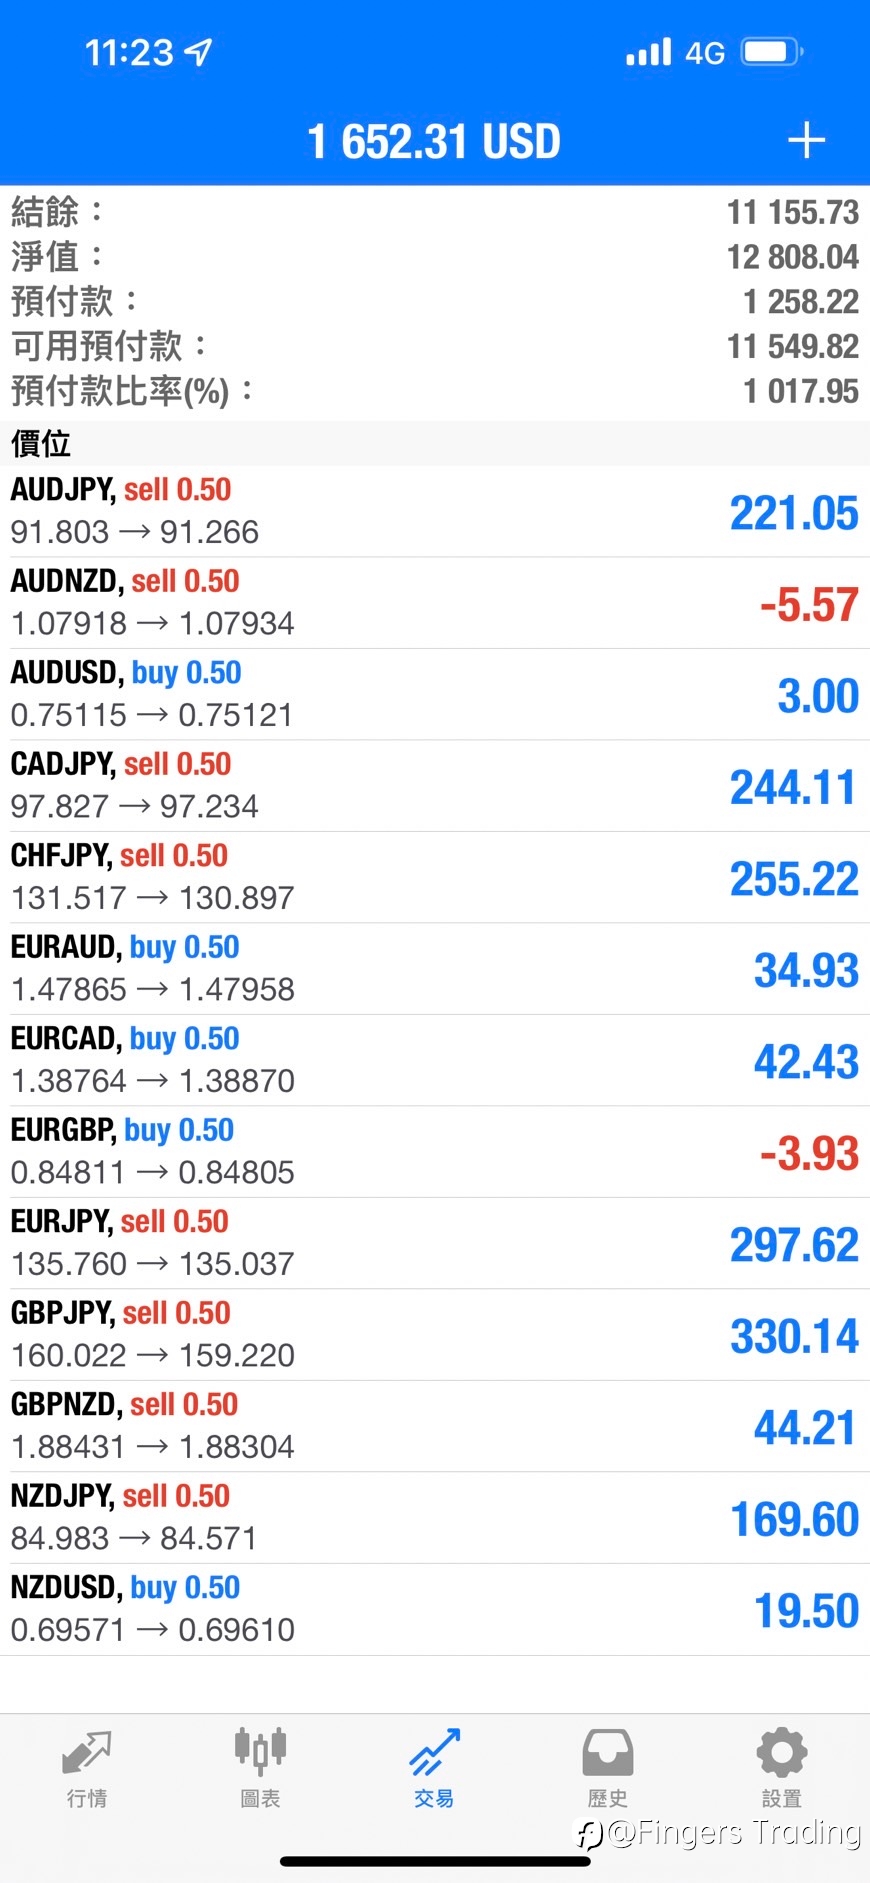Open the EURGBP buy 0.50 position
Image resolution: width=870 pixels, height=1883 pixels.
pos(435,1152)
